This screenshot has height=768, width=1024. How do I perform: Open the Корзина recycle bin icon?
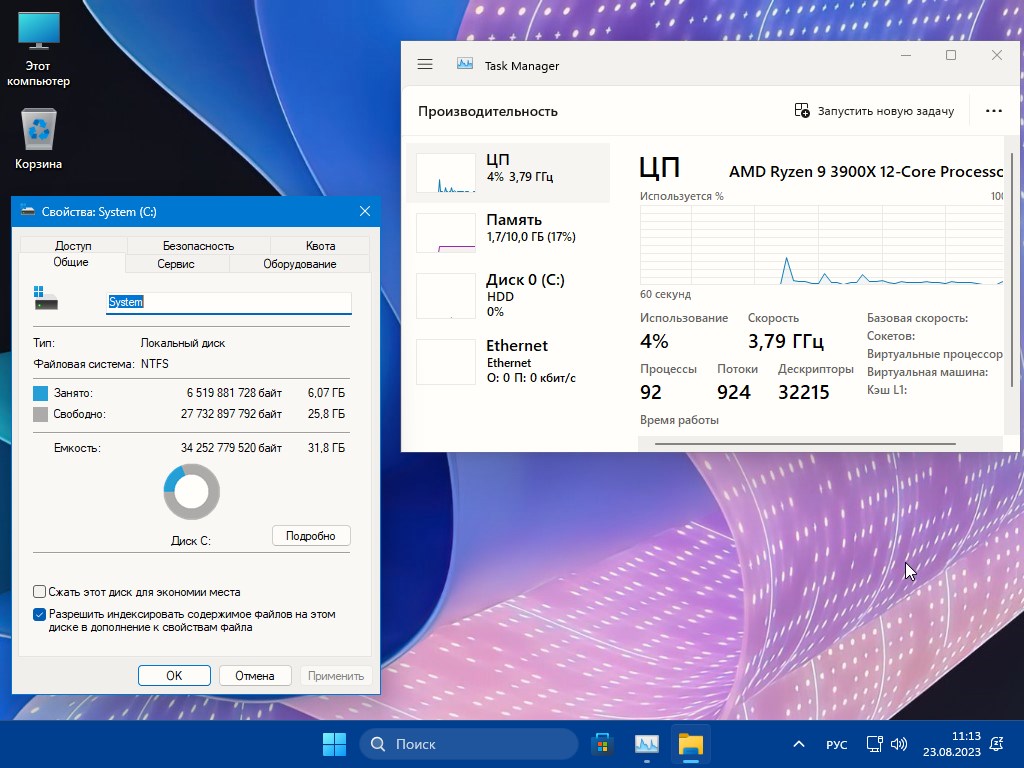[39, 139]
